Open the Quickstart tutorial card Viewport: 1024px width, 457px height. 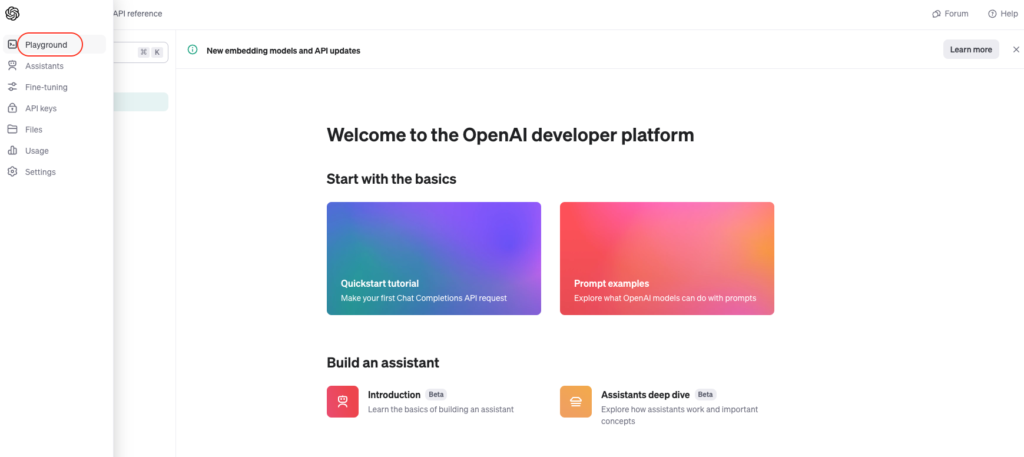[x=433, y=258]
